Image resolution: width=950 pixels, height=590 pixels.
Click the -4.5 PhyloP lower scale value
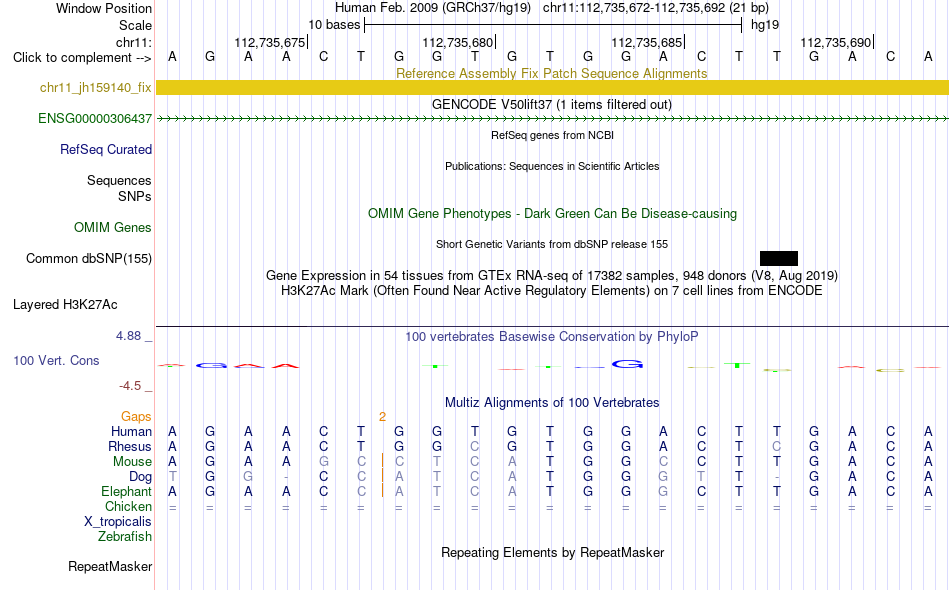tap(130, 386)
